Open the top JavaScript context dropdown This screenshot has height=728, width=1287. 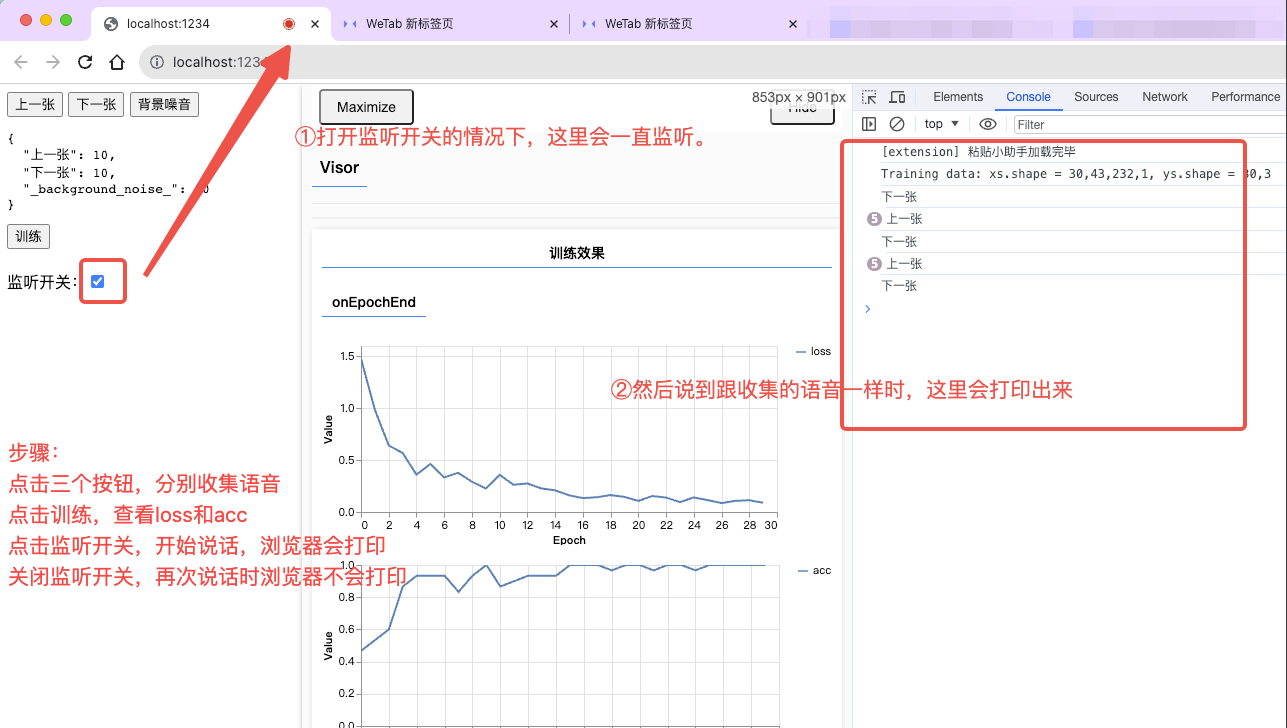942,124
